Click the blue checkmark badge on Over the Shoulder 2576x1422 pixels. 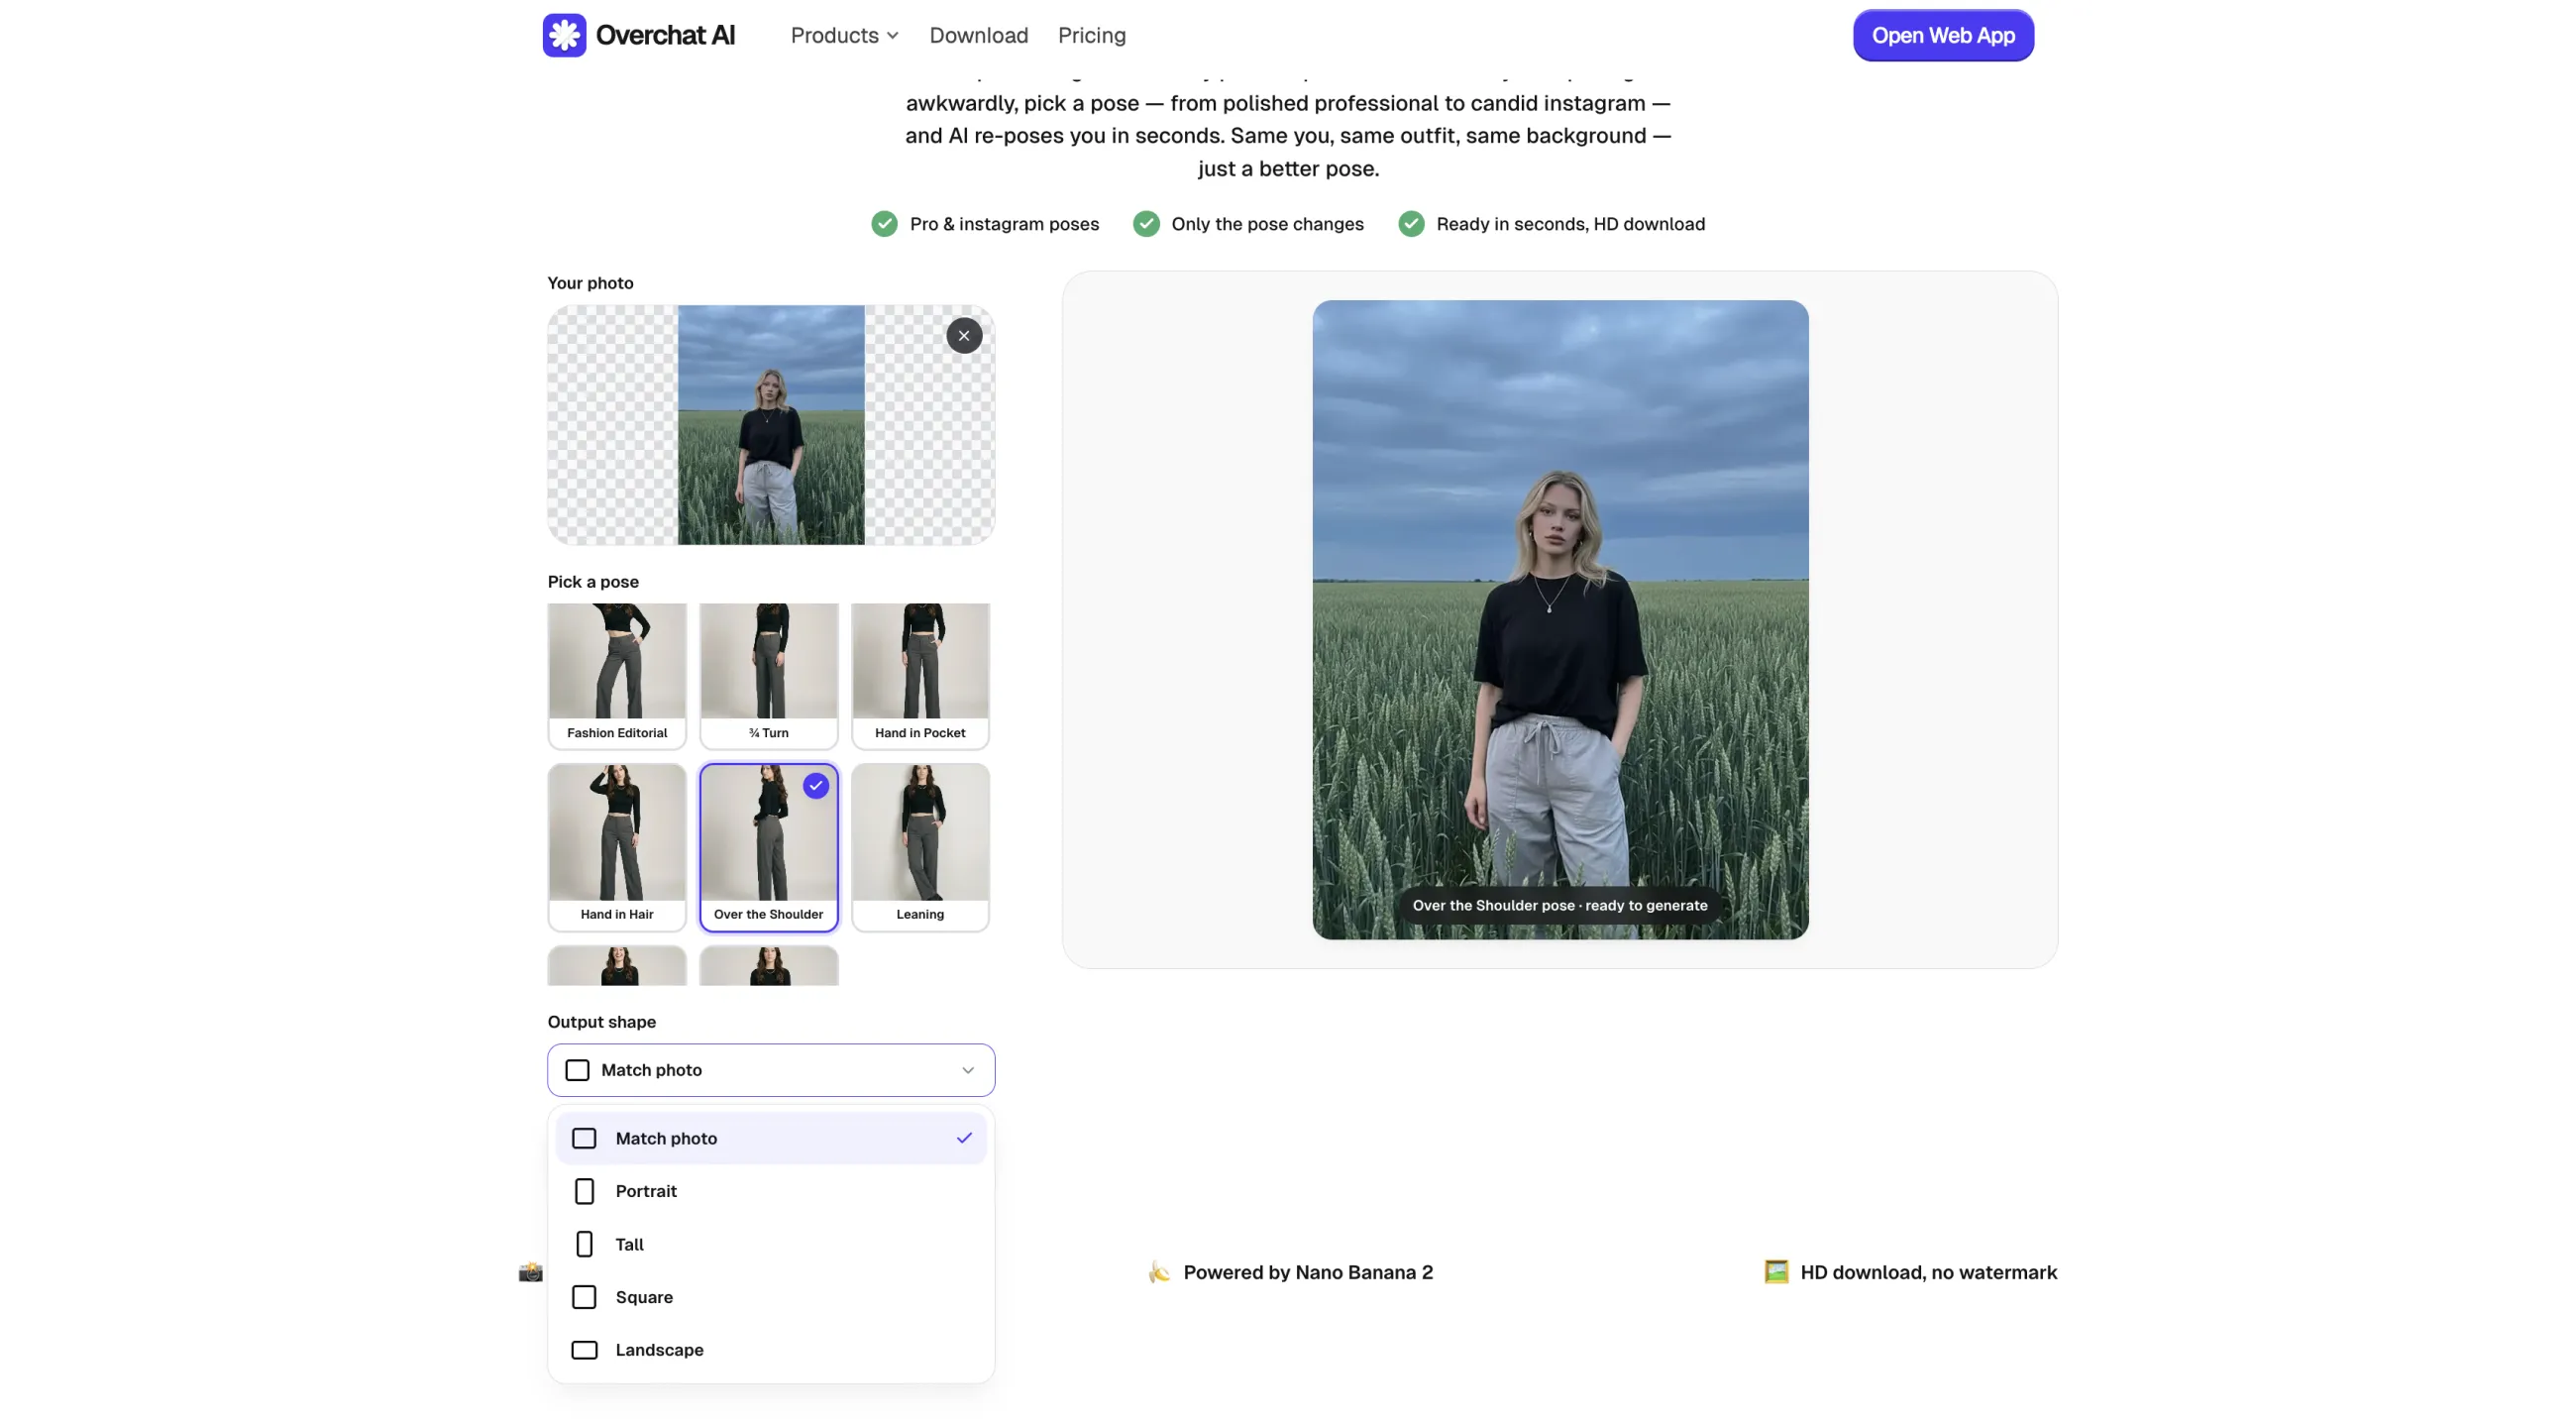[x=816, y=786]
